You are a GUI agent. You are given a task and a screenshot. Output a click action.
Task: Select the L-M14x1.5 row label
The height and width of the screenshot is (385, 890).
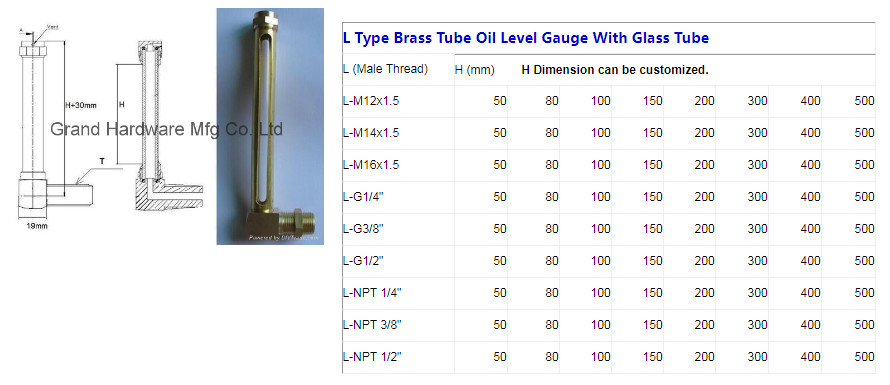pos(371,133)
